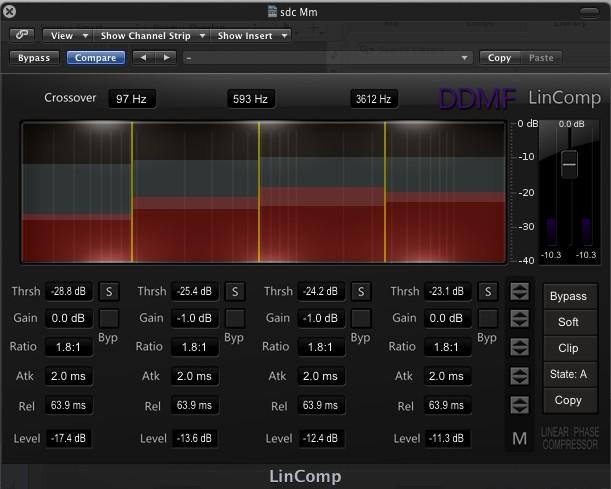Click gain row up/down stepper
Screen dimensions: 611x489
[x=519, y=319]
